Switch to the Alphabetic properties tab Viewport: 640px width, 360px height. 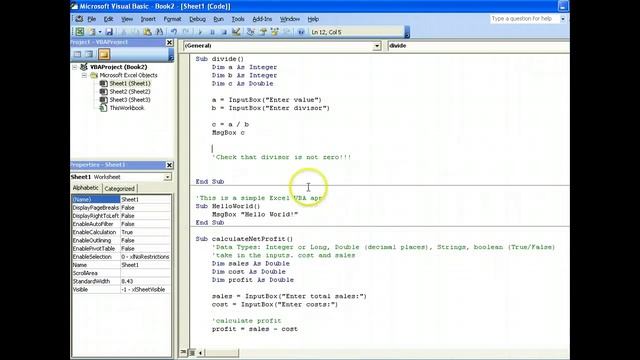[x=86, y=188]
